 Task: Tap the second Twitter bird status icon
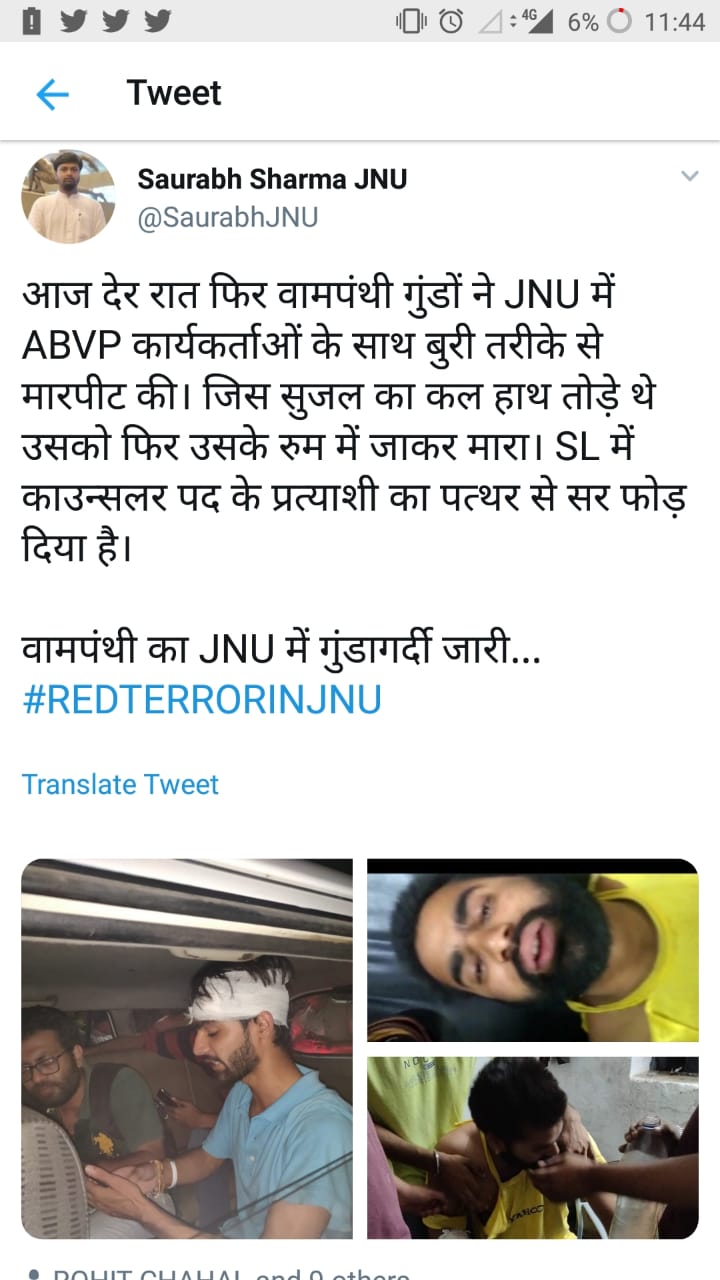click(114, 21)
